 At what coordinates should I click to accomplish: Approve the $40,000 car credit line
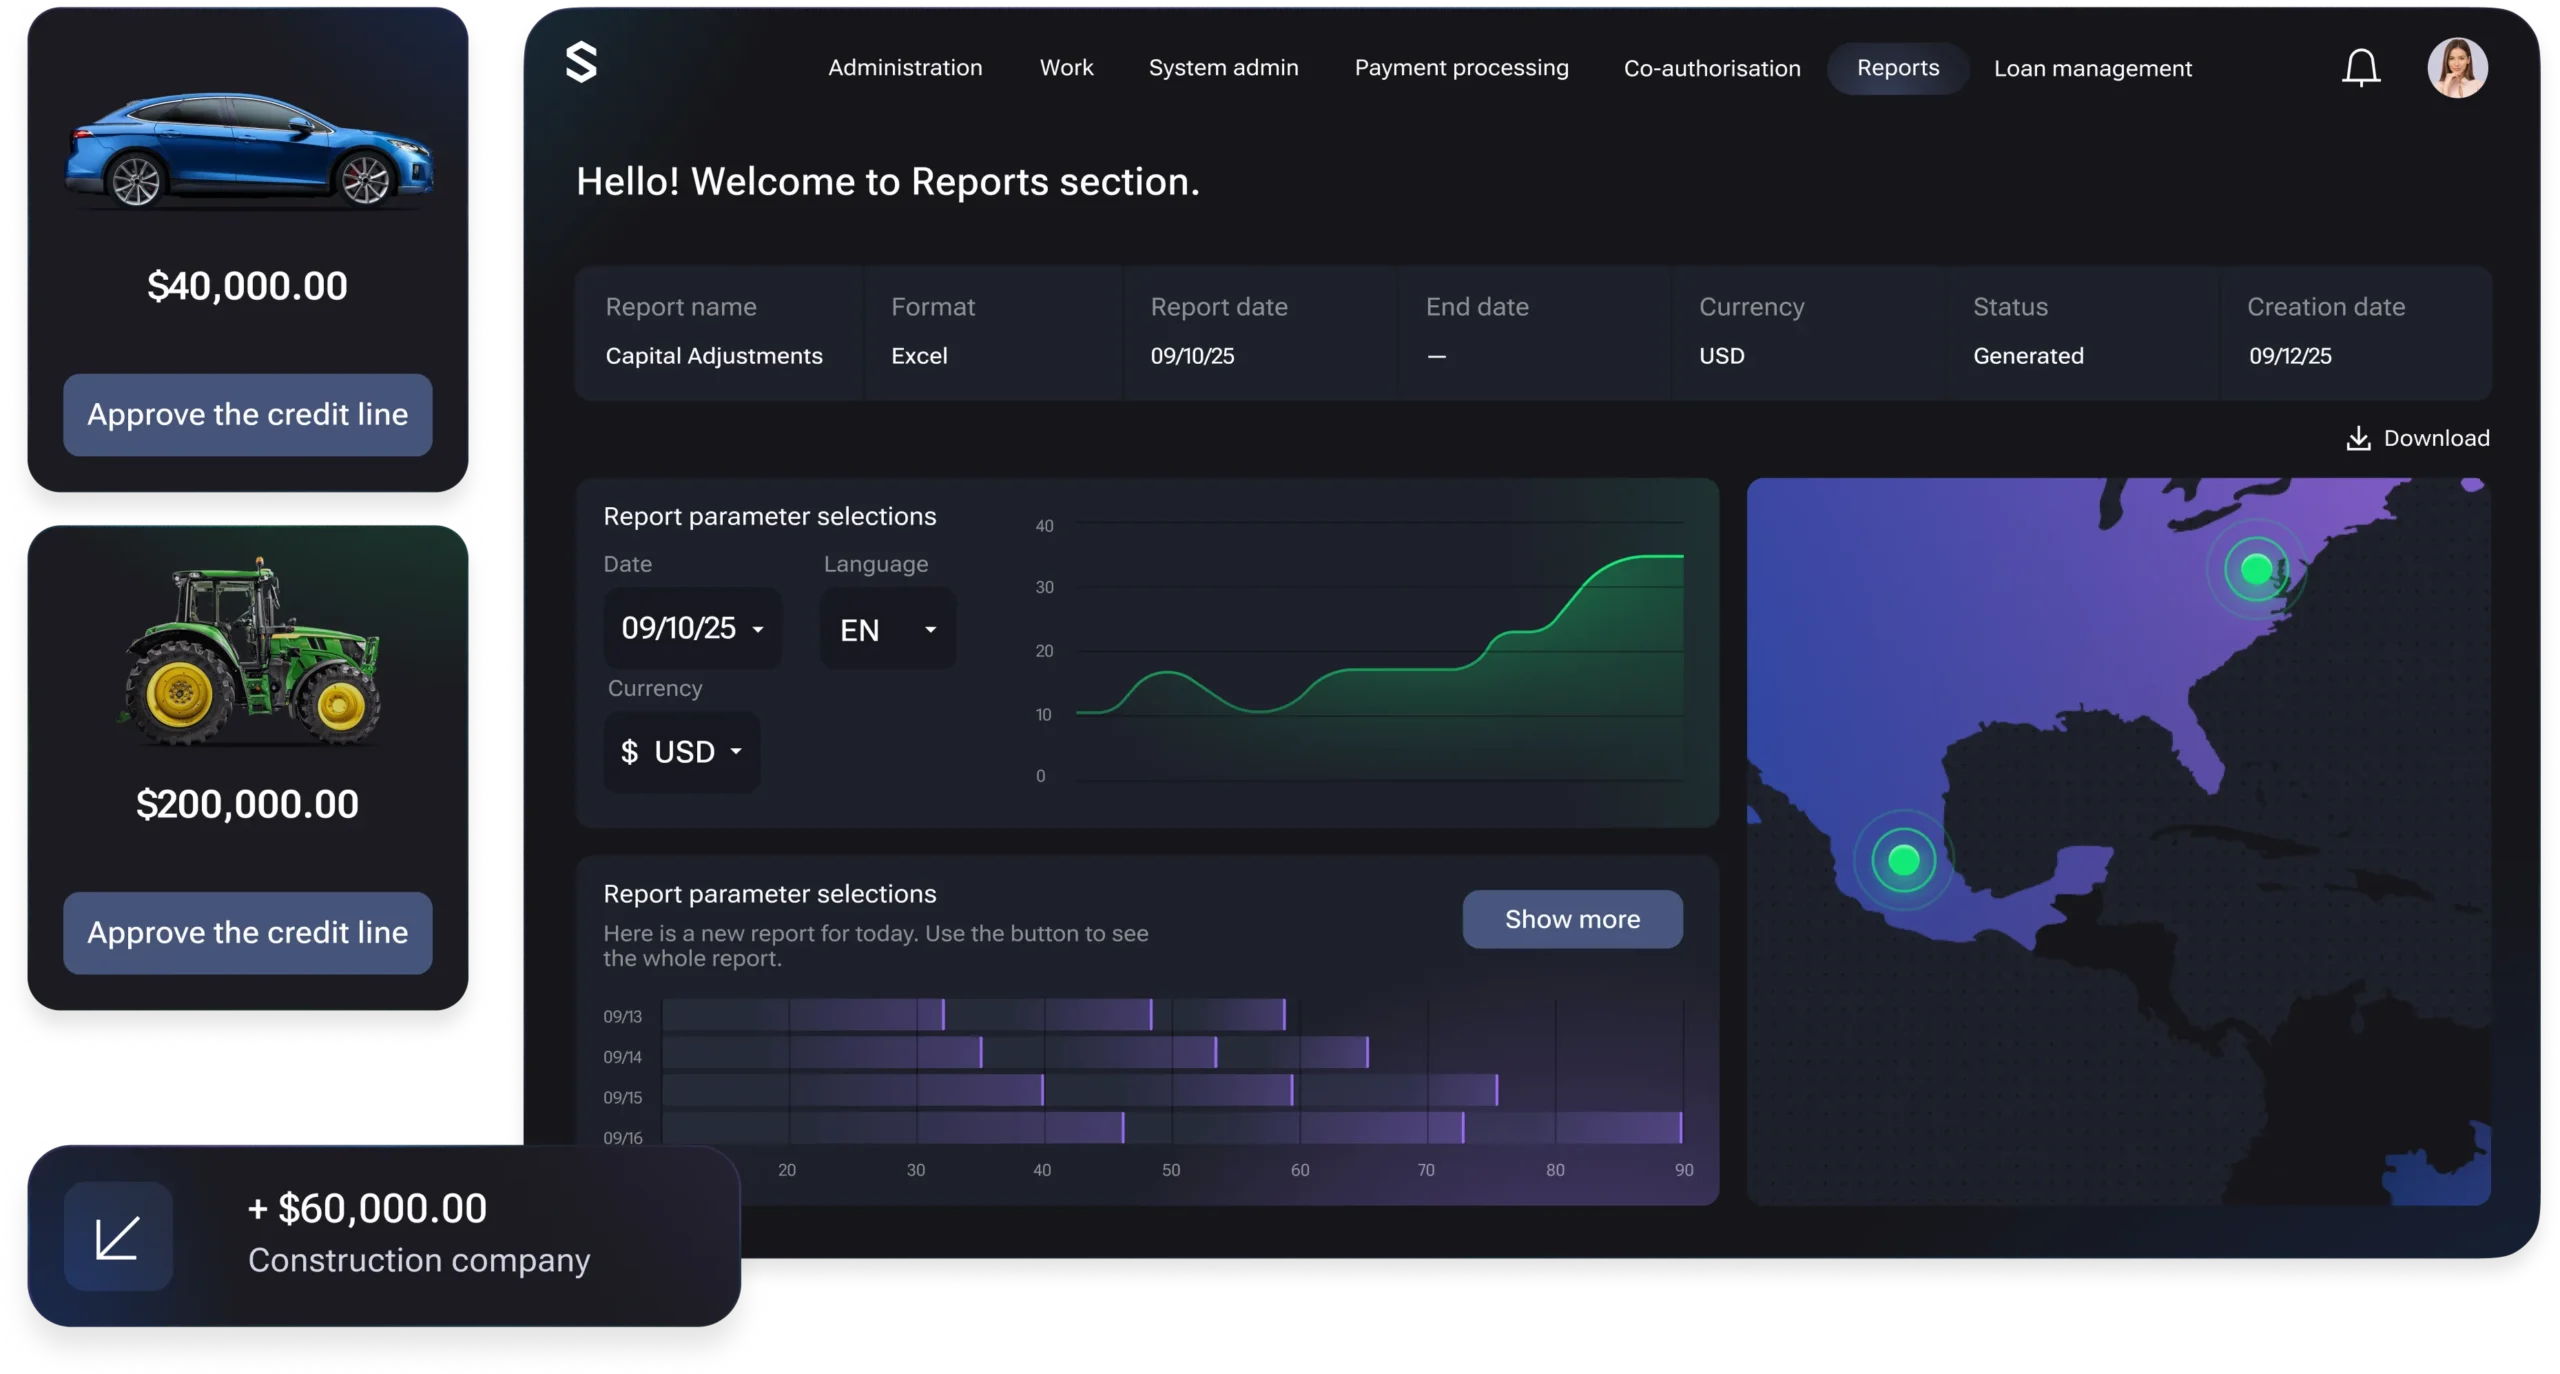pos(248,415)
